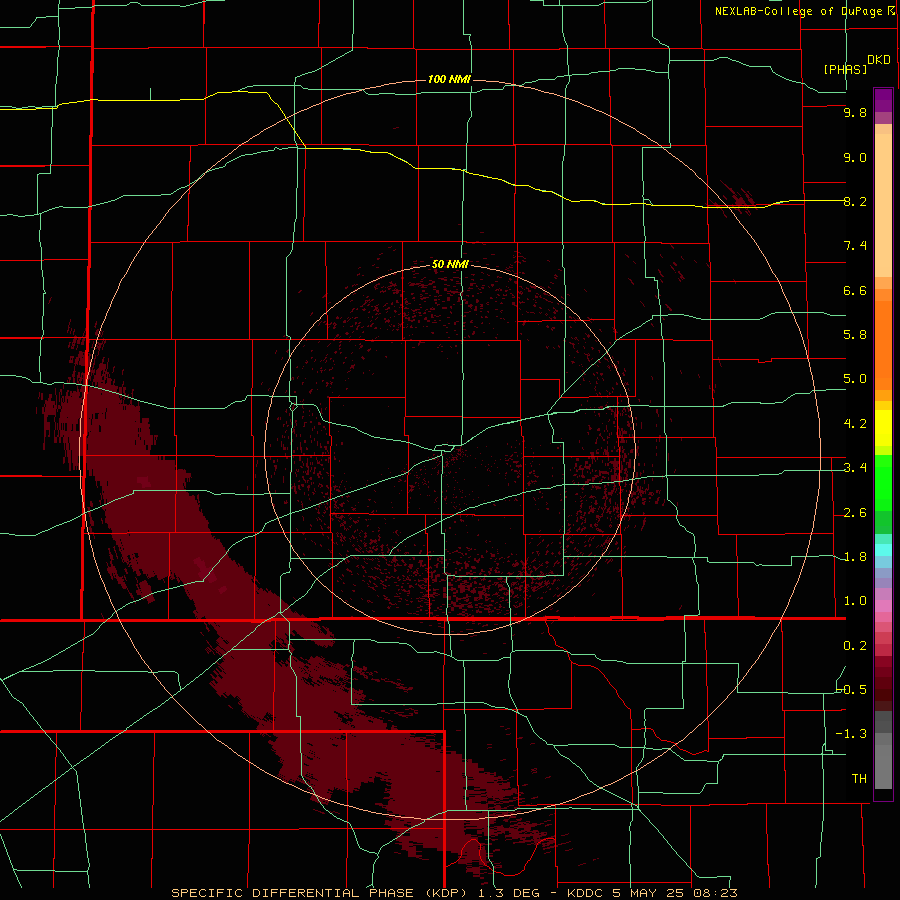This screenshot has height=900, width=900.
Task: Select the 9.8 legend value
Action: (855, 112)
